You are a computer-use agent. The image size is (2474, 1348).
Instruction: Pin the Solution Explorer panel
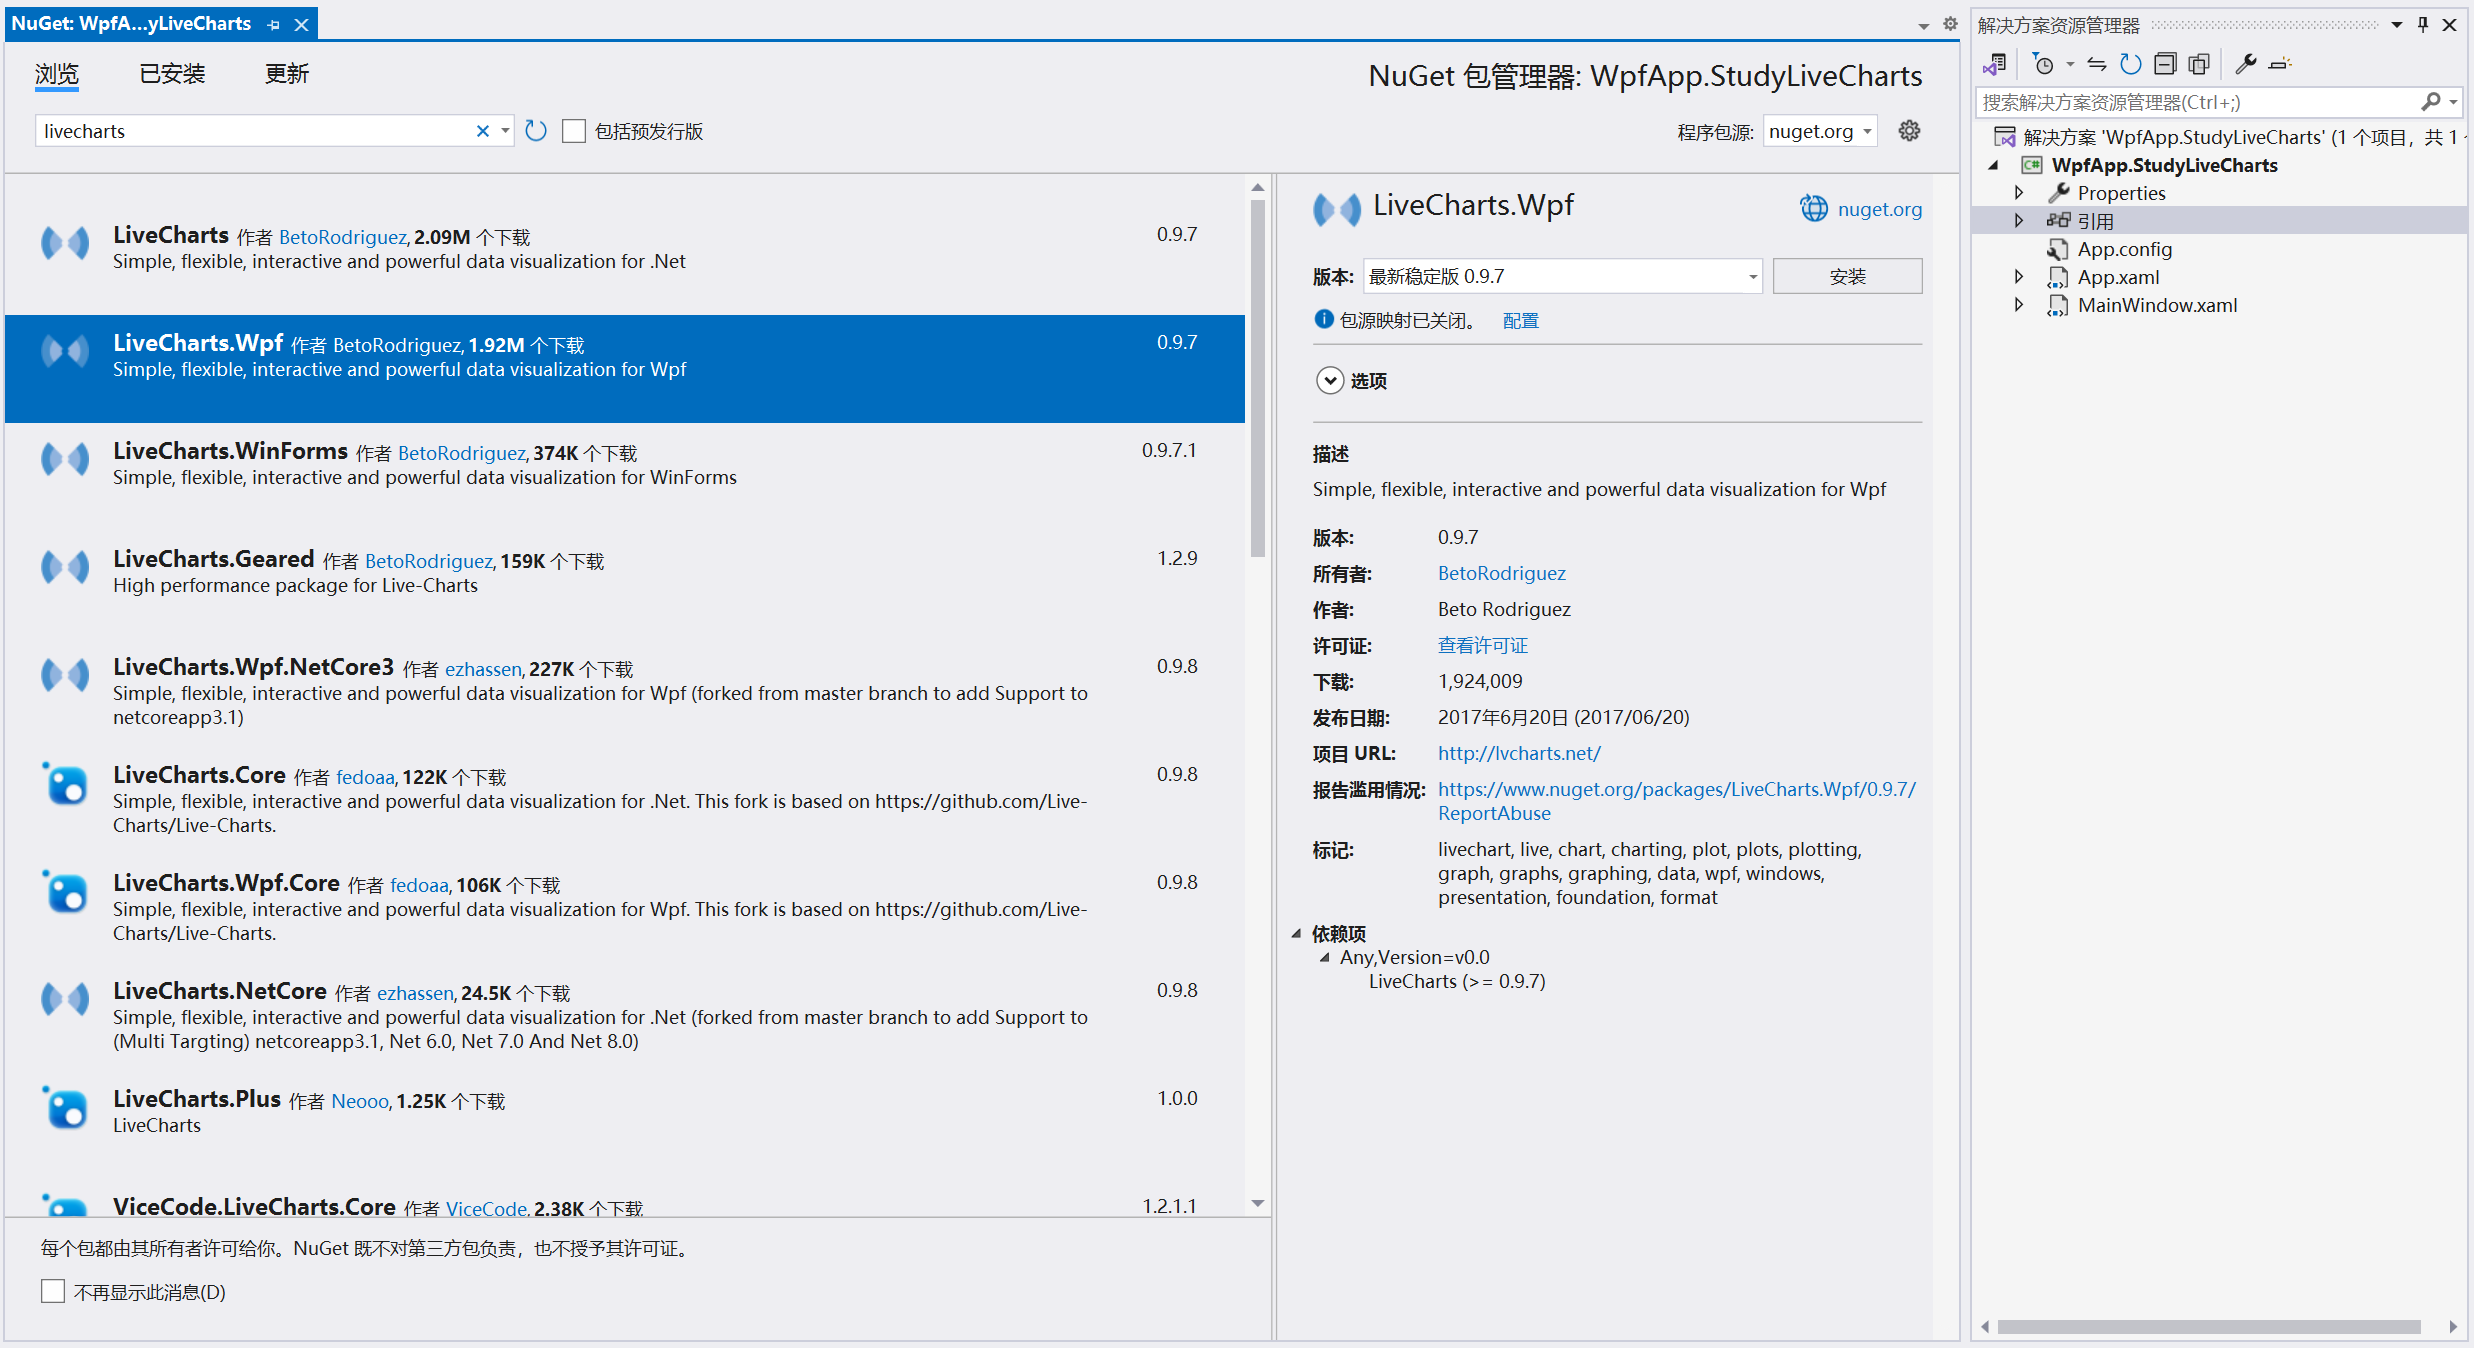point(2423,25)
